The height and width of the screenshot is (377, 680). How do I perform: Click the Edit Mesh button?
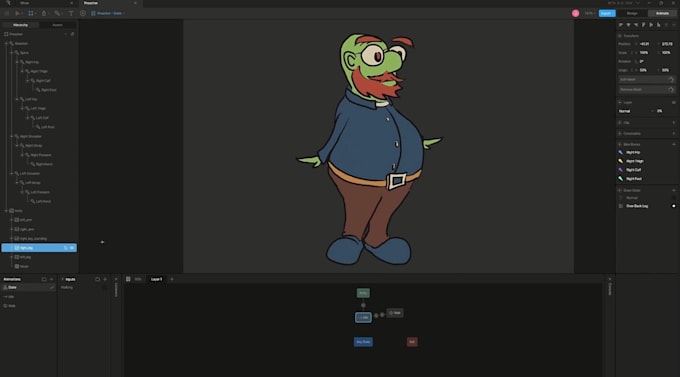click(x=647, y=80)
